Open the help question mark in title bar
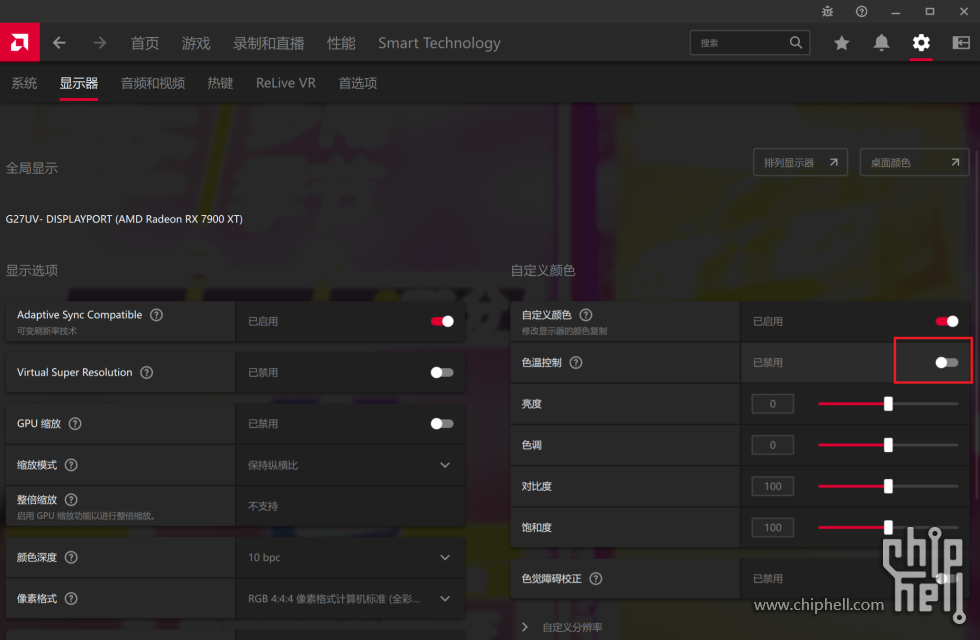Screen dimensions: 980x640 point(861,11)
